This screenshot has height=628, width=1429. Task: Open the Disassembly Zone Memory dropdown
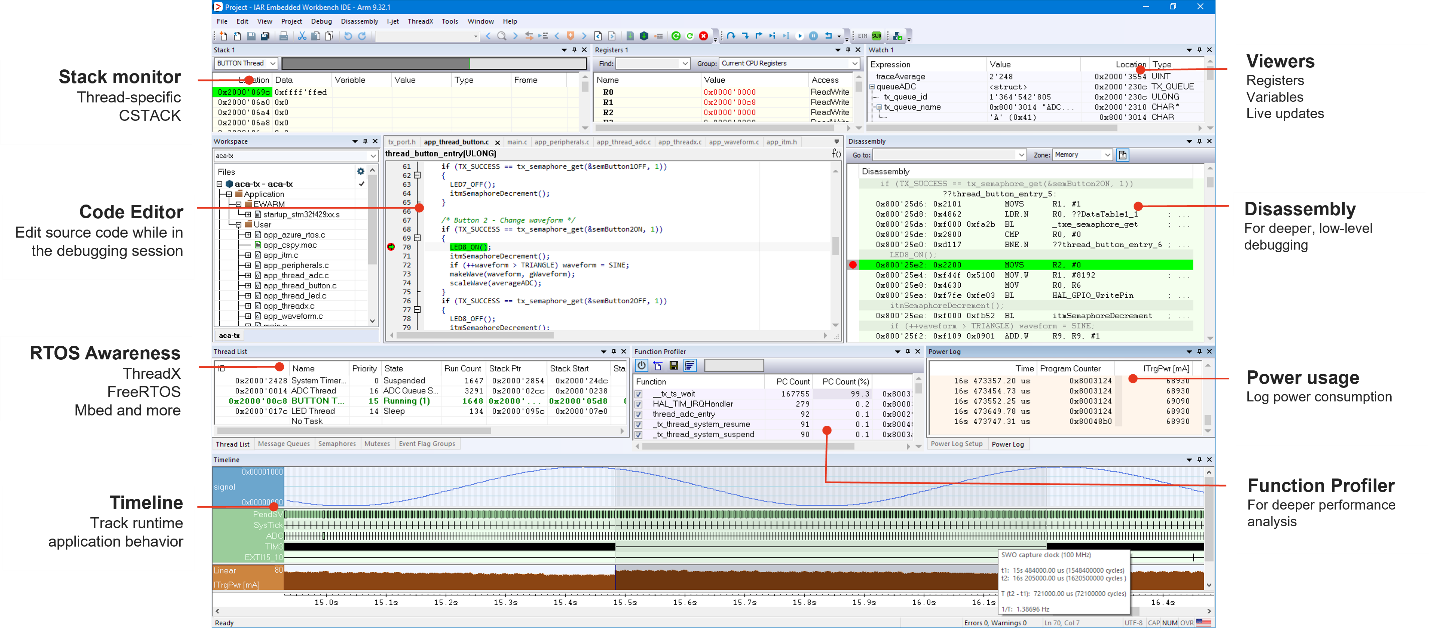point(1107,155)
